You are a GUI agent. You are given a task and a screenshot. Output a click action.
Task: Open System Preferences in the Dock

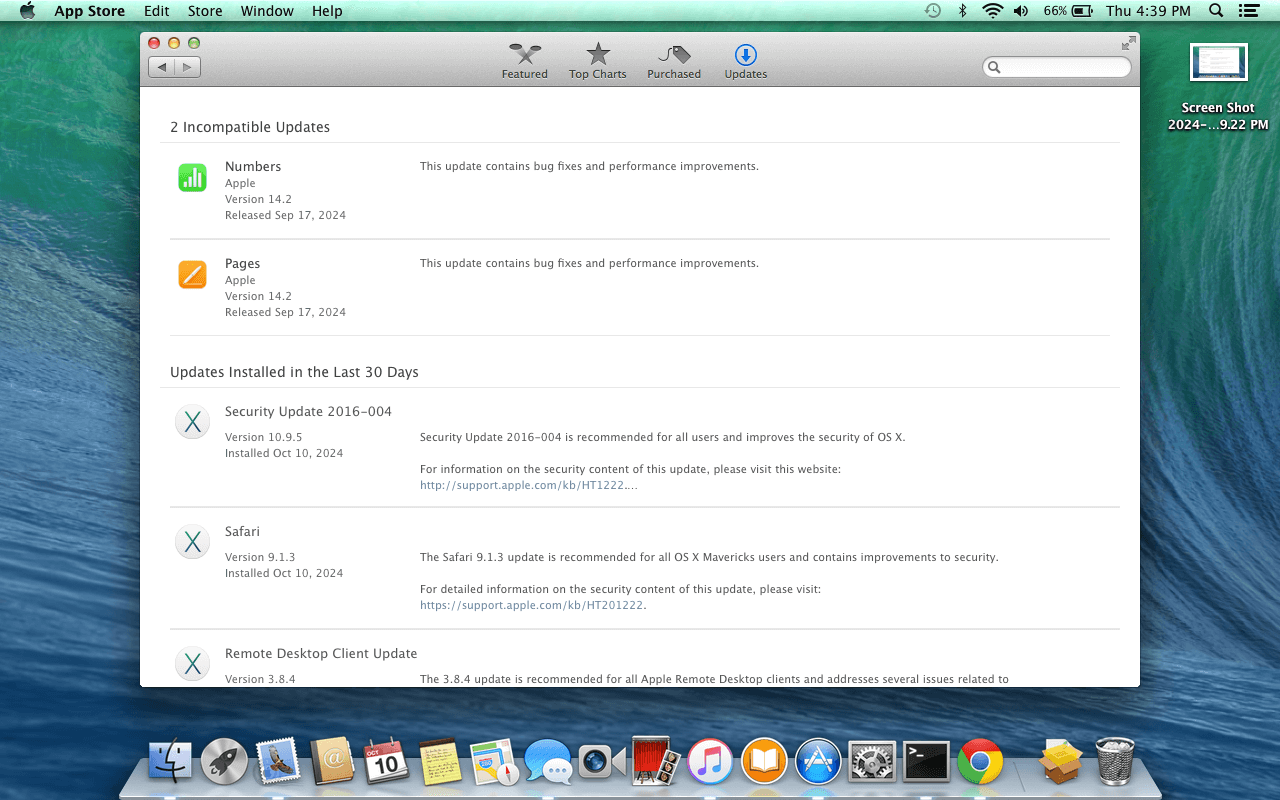point(872,762)
